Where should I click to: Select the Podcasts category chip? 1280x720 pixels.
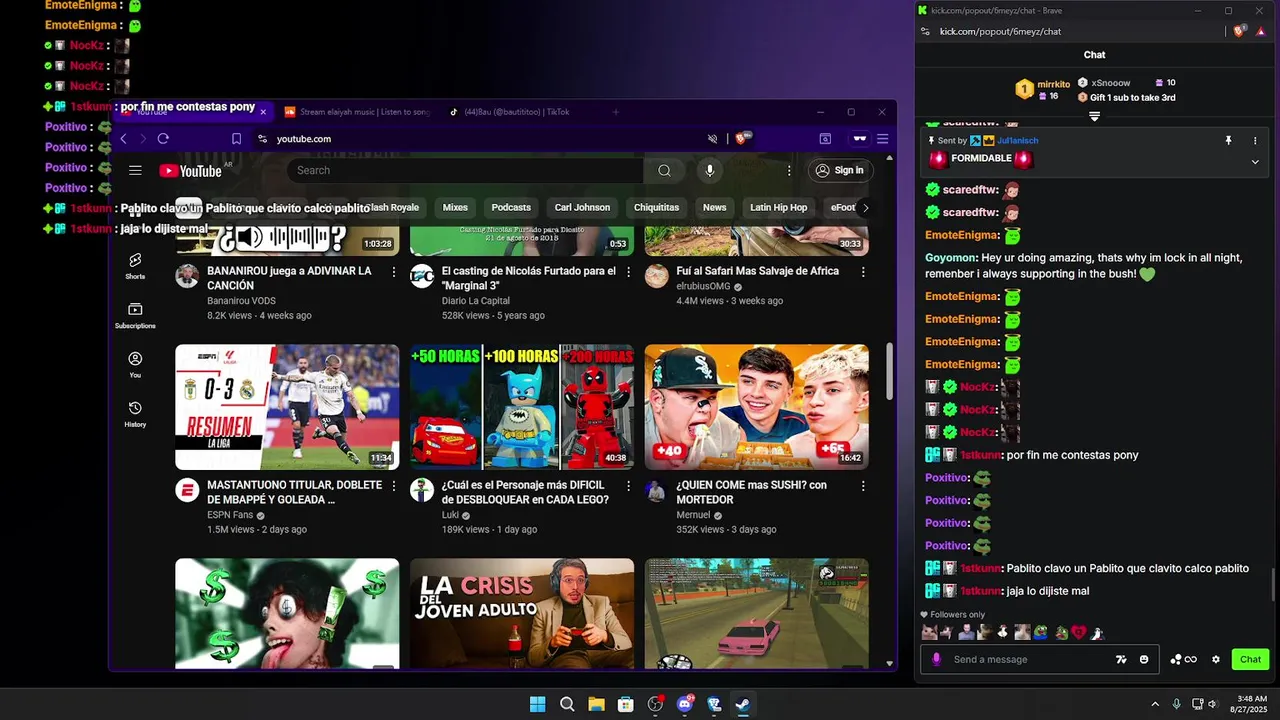click(x=511, y=208)
